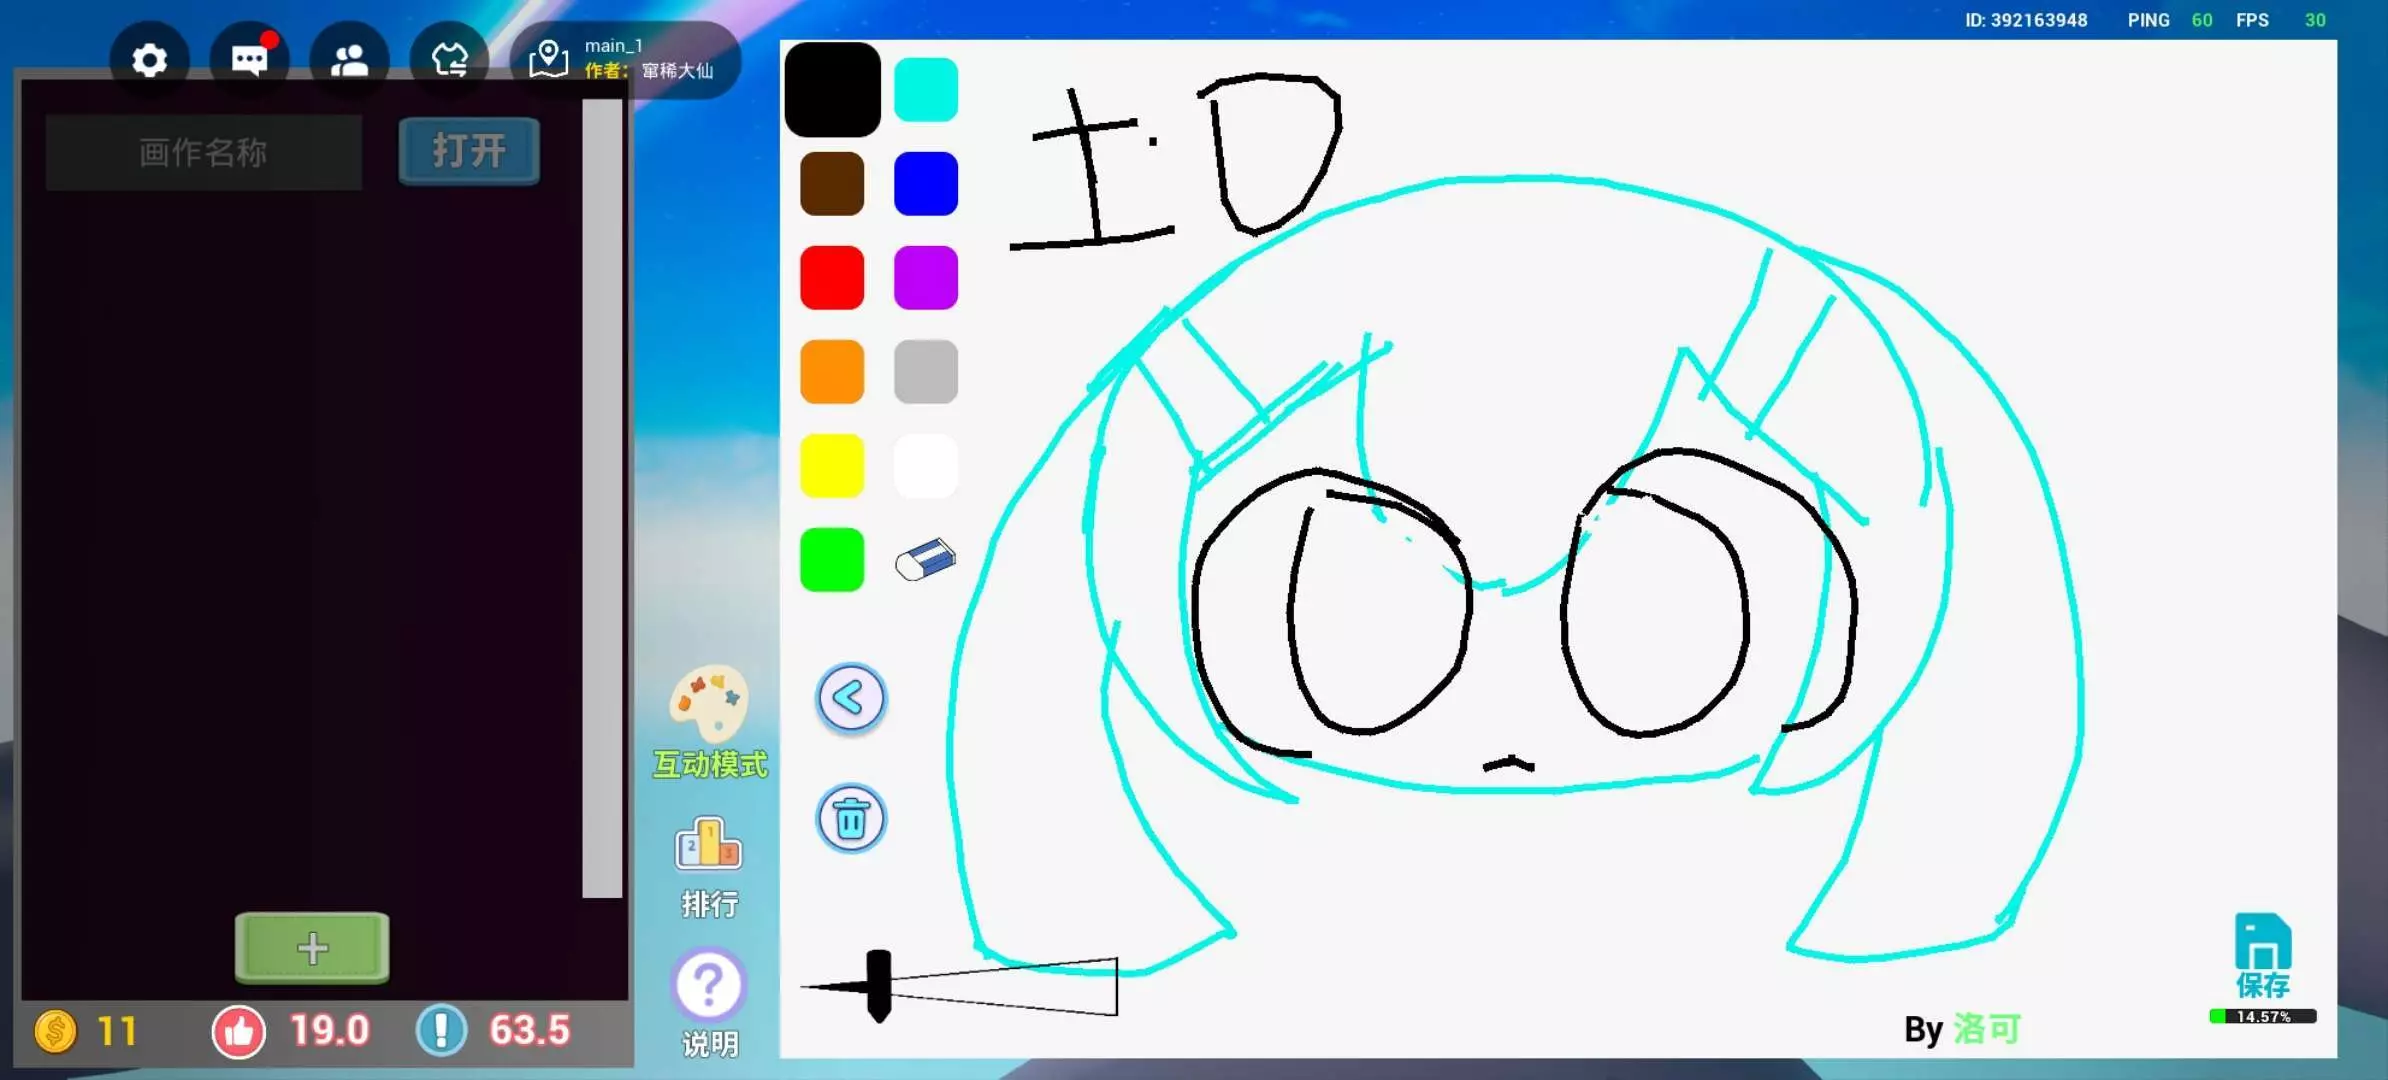Click the 打开 button
The height and width of the screenshot is (1080, 2388).
point(469,151)
